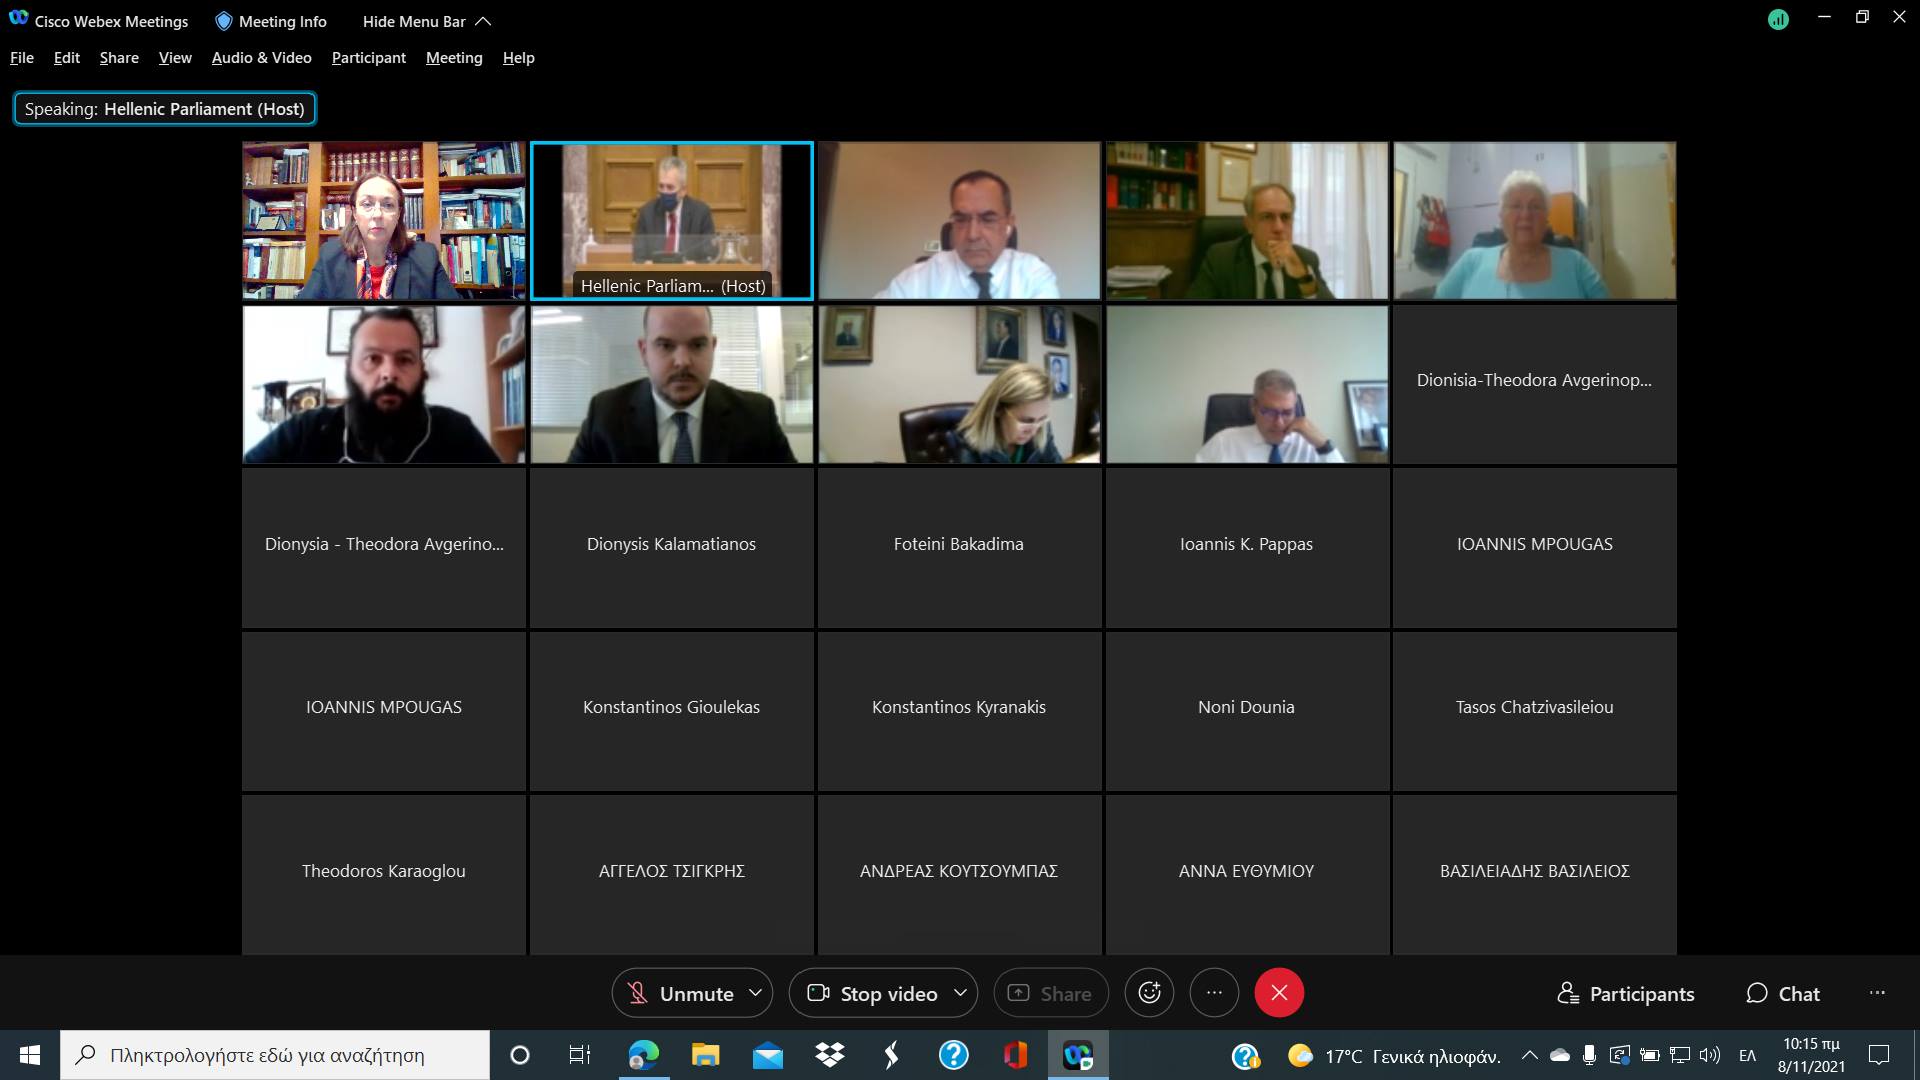
Task: Expand audio options arrow next to Unmute
Action: (x=757, y=993)
